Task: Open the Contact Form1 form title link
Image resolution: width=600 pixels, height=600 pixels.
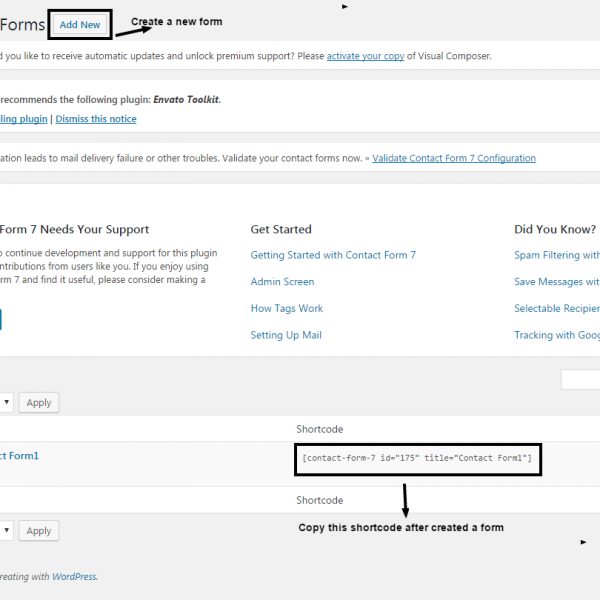Action: (20, 456)
